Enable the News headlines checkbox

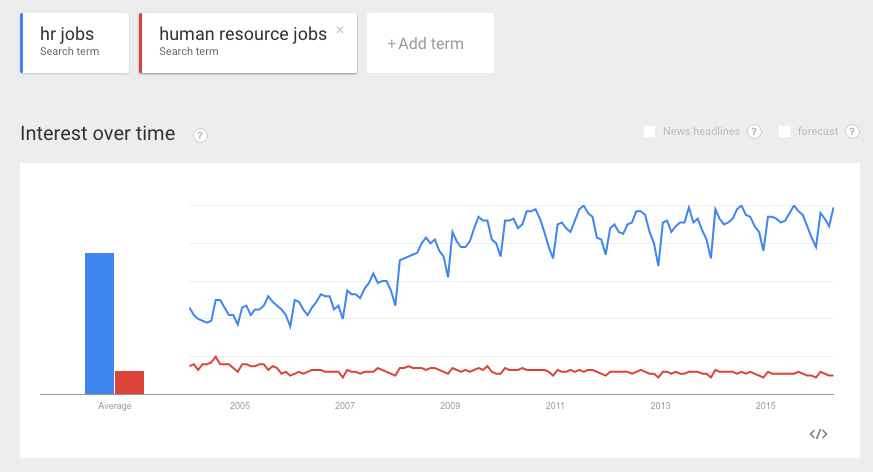649,131
